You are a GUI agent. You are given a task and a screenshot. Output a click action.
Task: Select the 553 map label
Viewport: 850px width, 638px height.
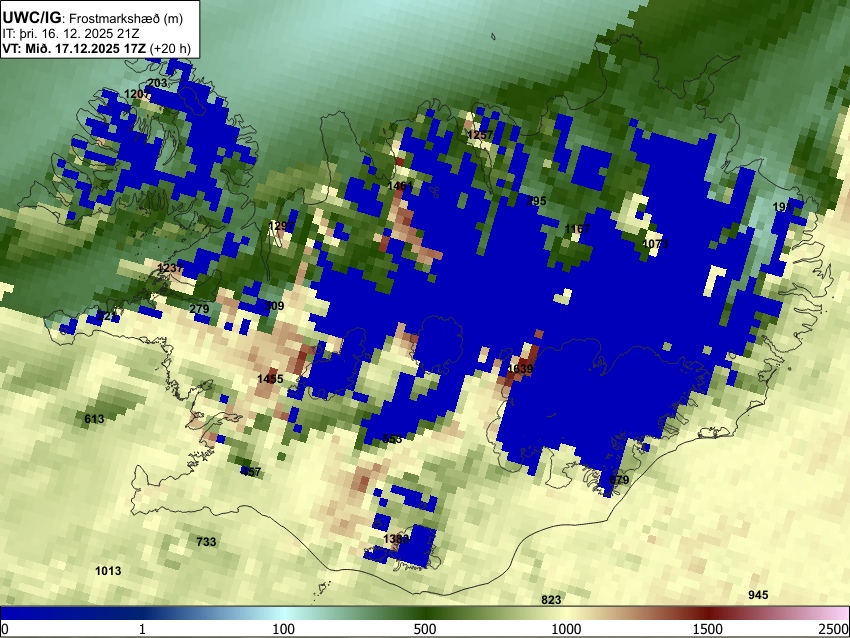[392, 439]
